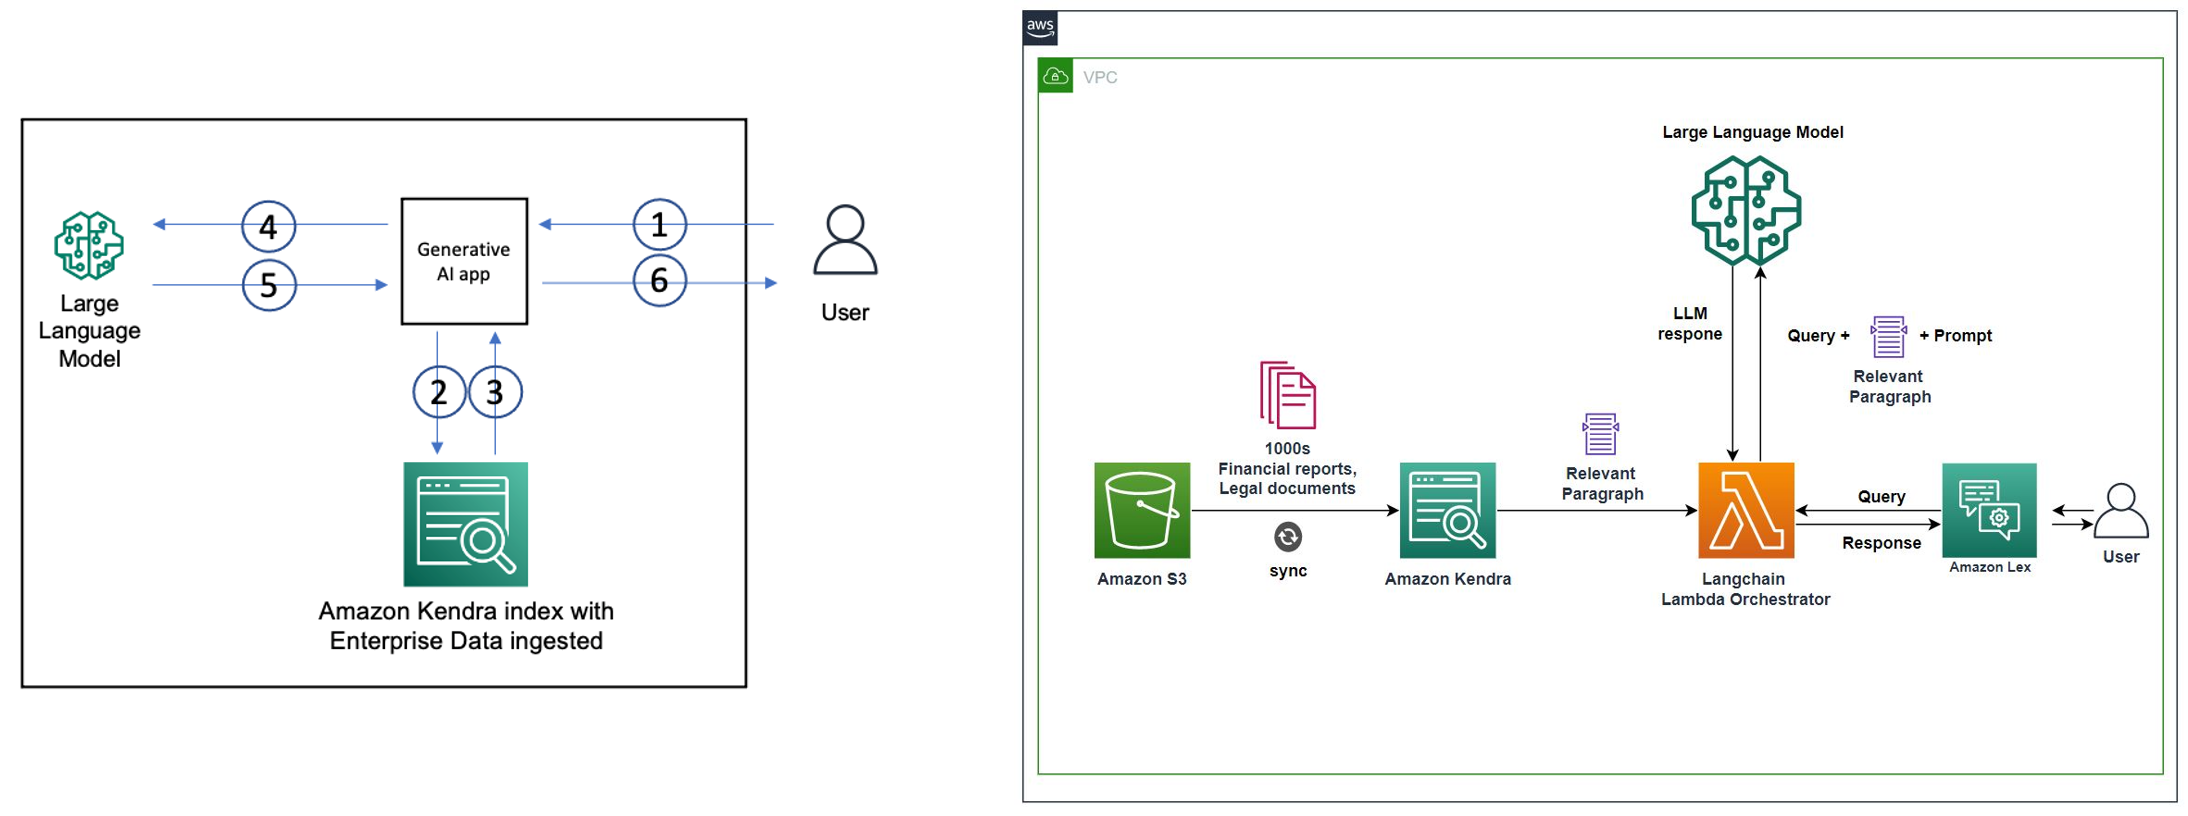This screenshot has height=816, width=2188.
Task: Click the circled step number 2
Action: (x=438, y=392)
